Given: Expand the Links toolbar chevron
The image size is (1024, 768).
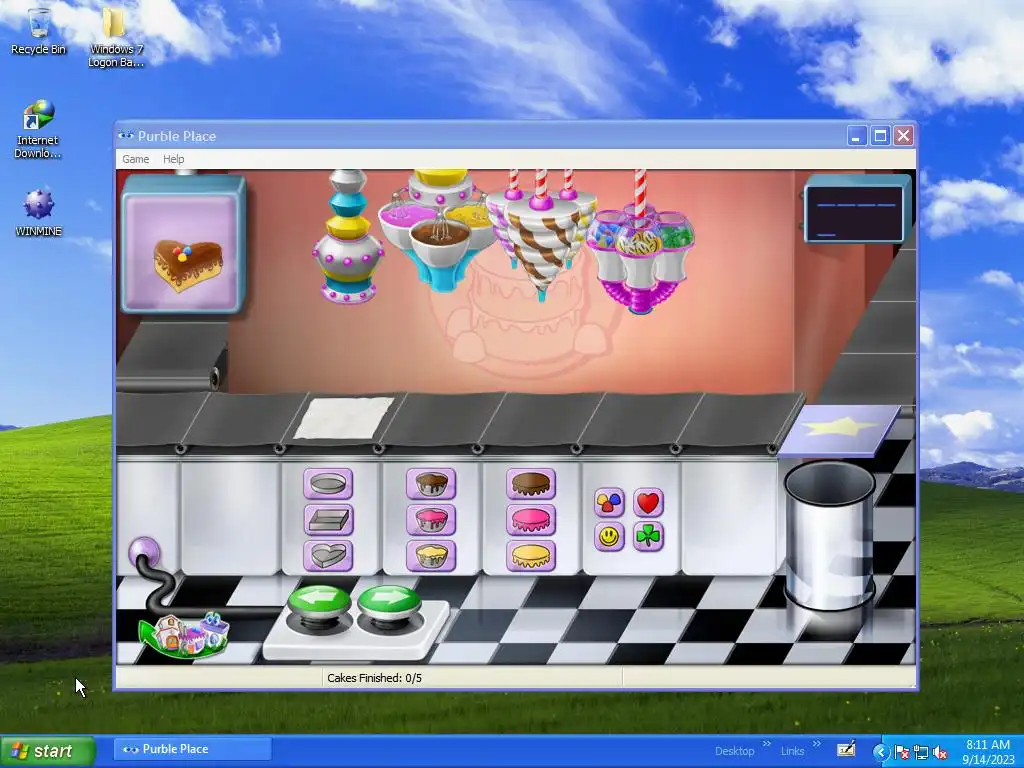Looking at the screenshot, I should pos(816,743).
